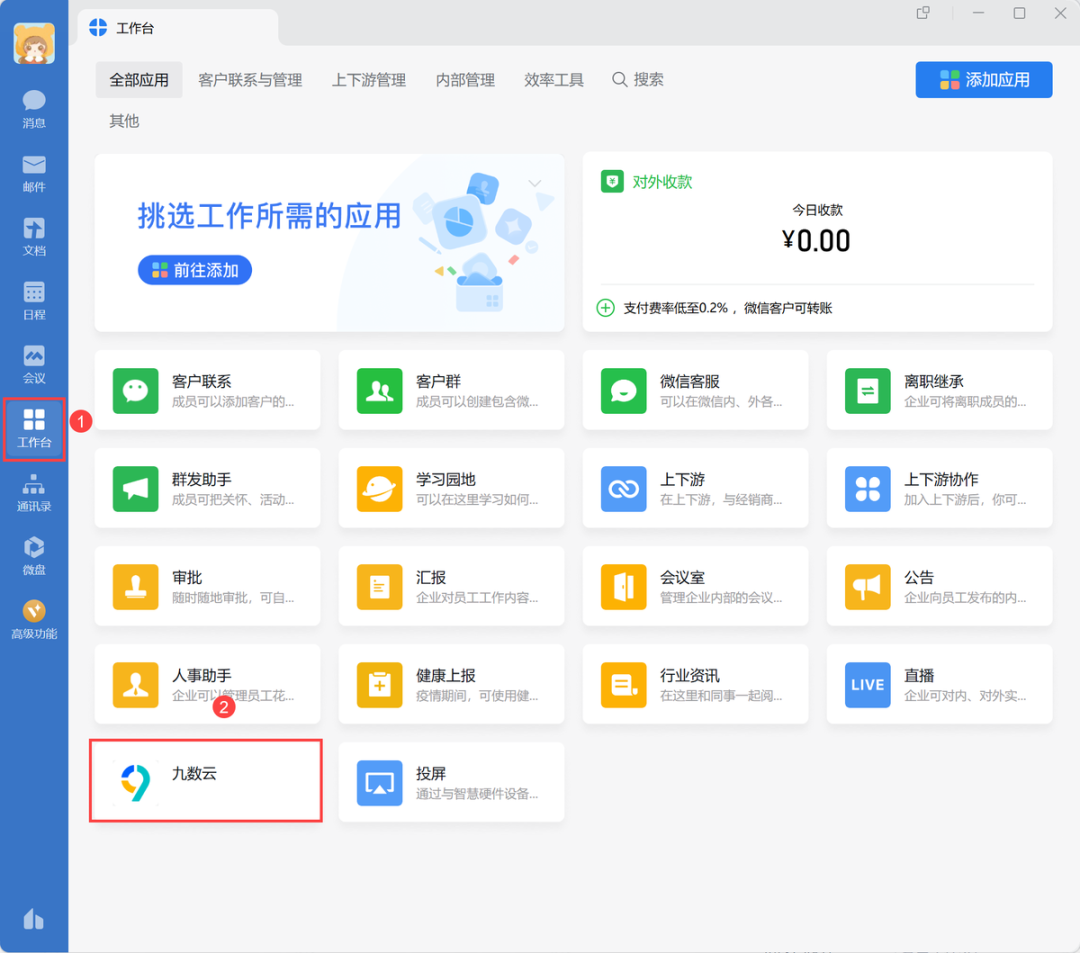This screenshot has height=953, width=1080.
Task: Switch to the 效率工具 tab
Action: (554, 80)
